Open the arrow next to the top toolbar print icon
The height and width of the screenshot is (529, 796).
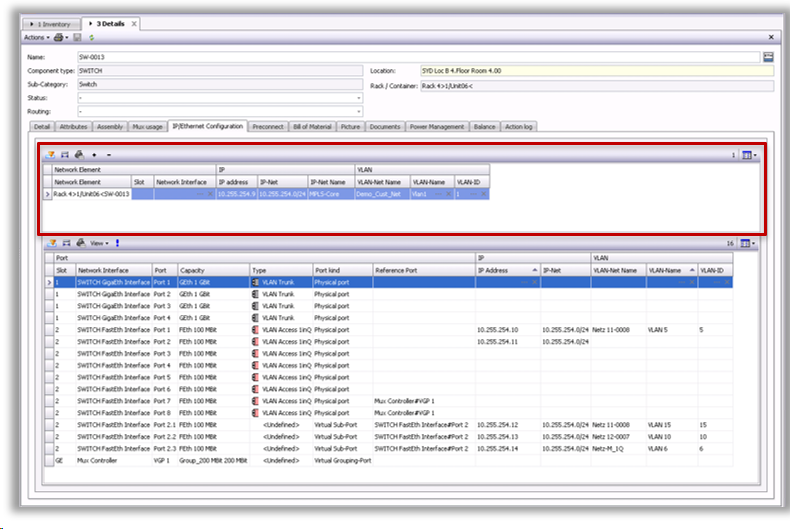pyautogui.click(x=67, y=38)
